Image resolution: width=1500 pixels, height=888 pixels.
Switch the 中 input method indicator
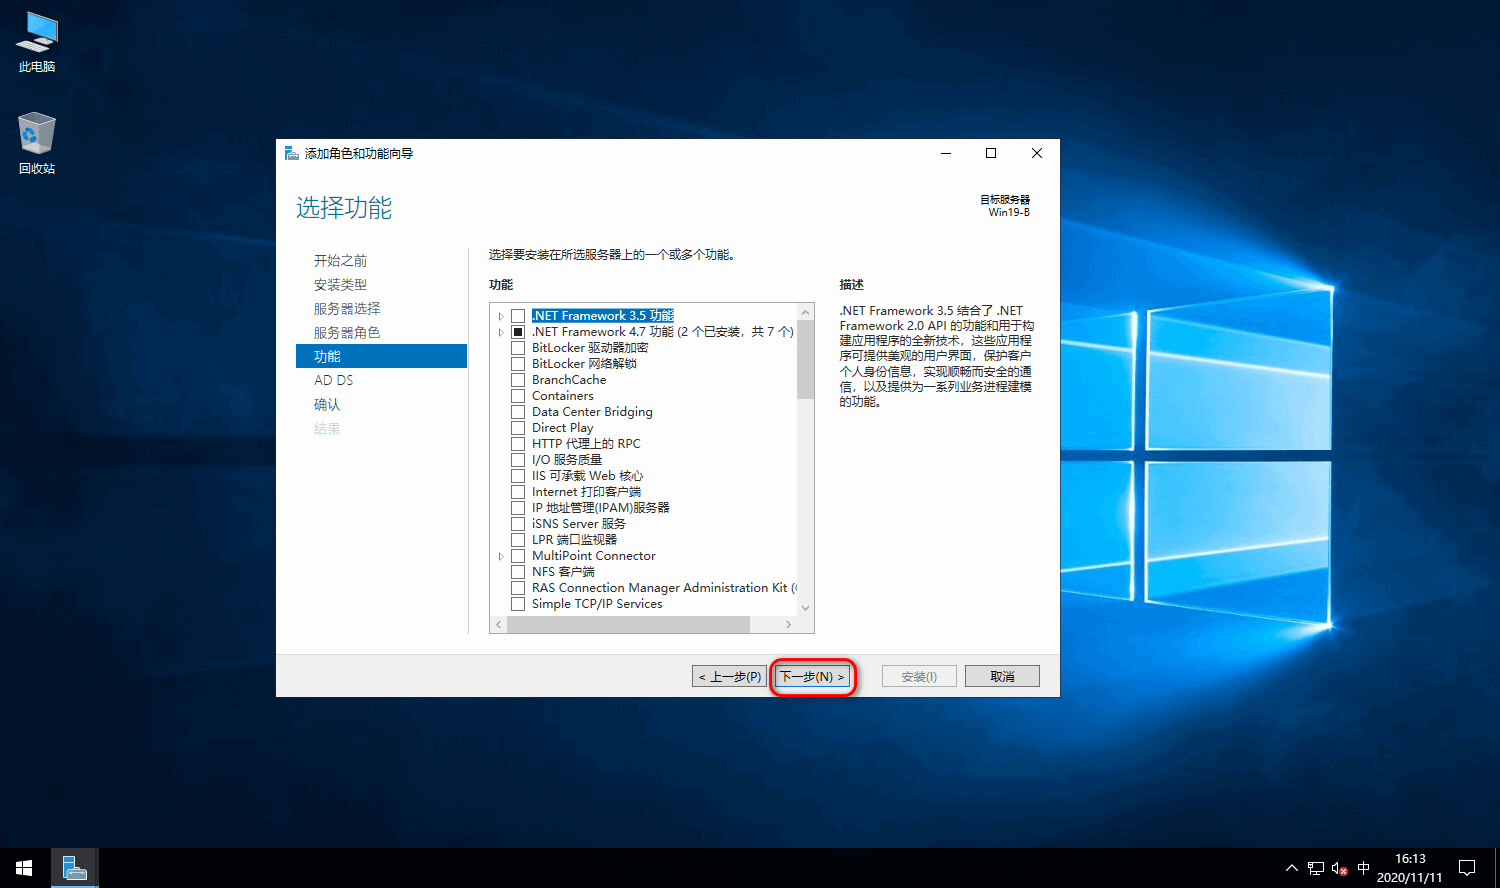pos(1363,868)
